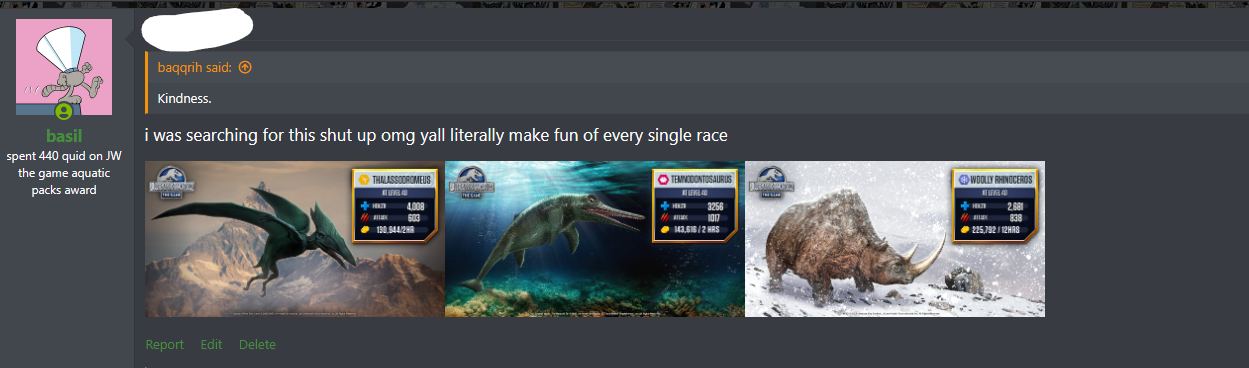Click the post text 'i was searching for this'

tap(230, 135)
